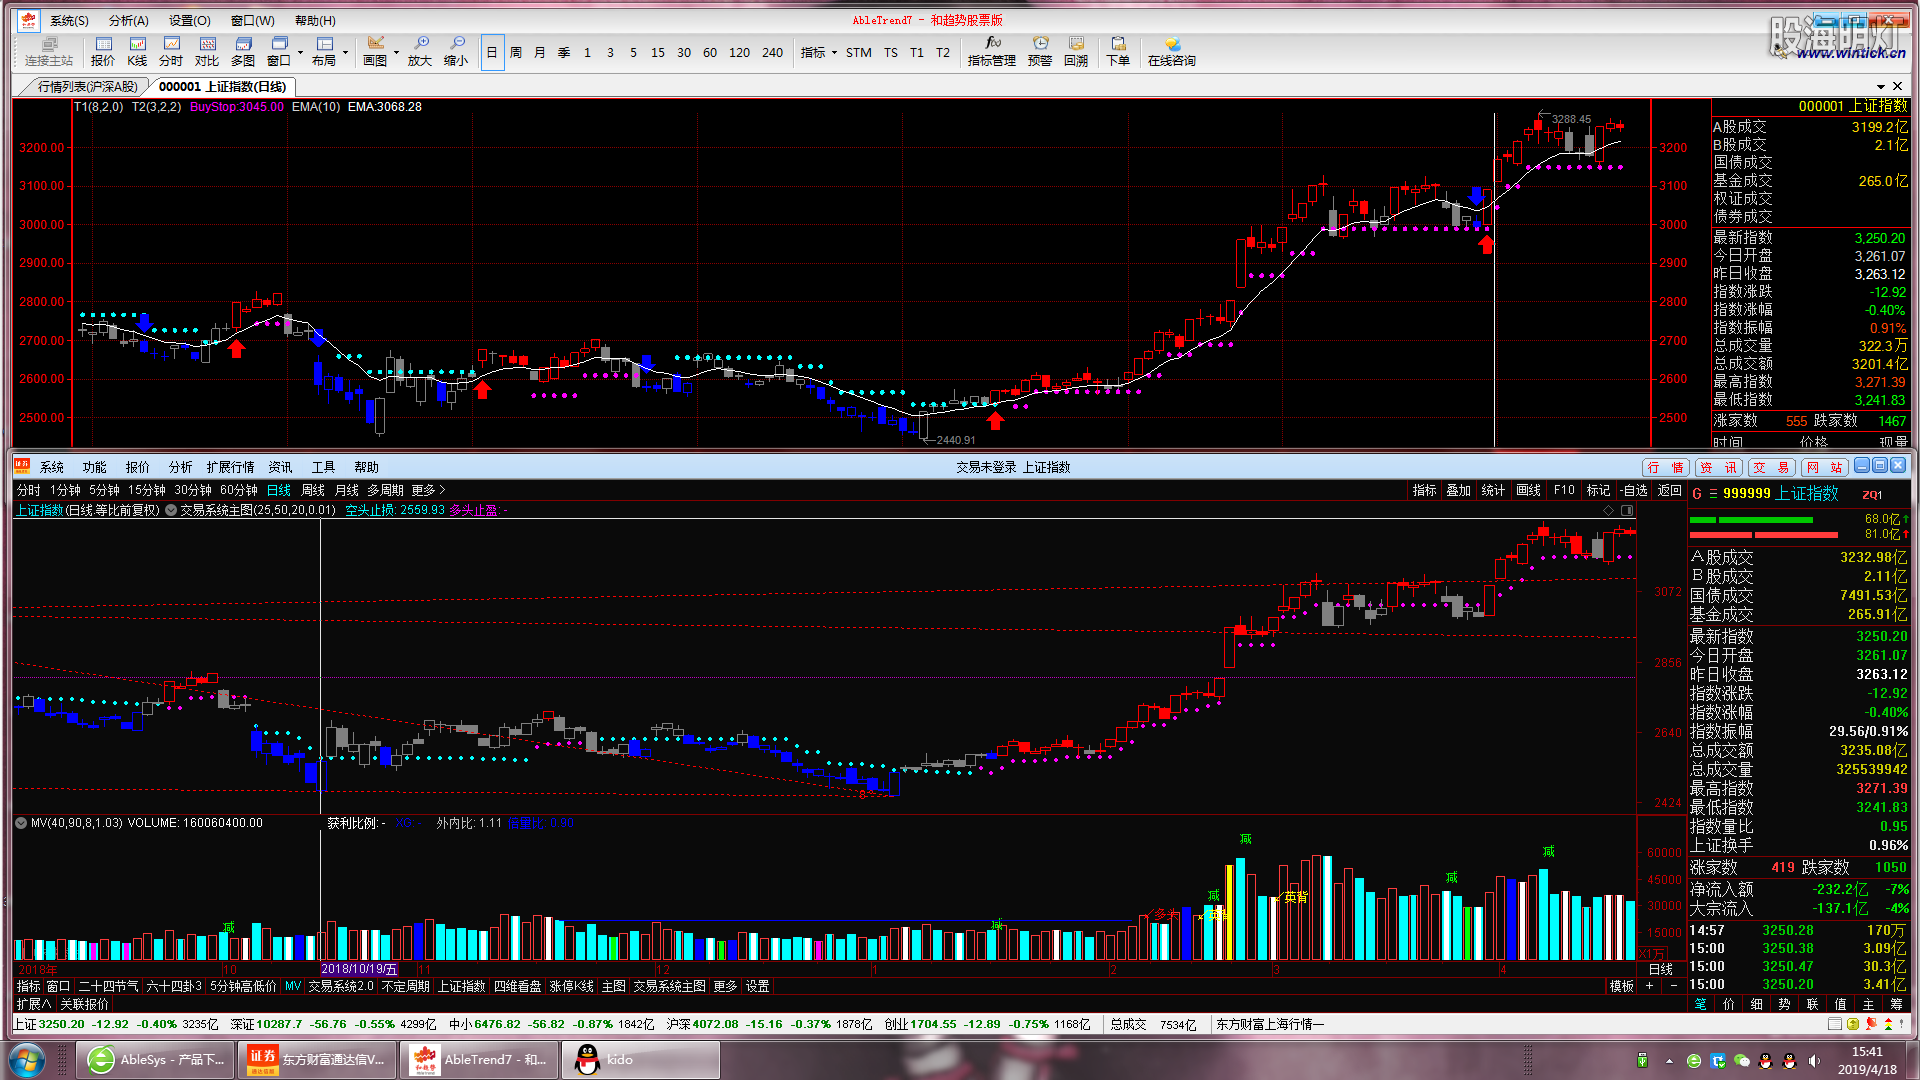Viewport: 1920px width, 1080px height.
Task: Switch to 行情列表(沪深A股) tab
Action: (88, 87)
